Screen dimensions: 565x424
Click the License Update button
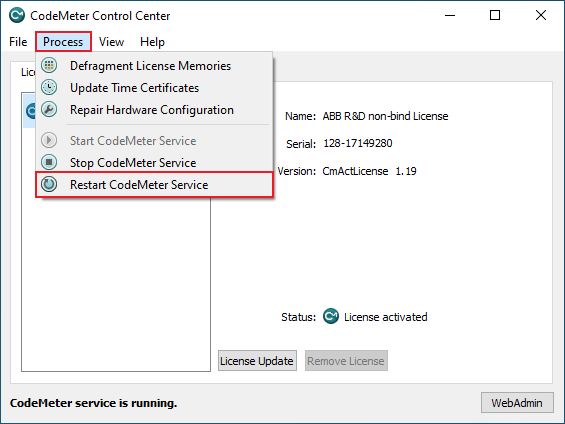tap(257, 361)
